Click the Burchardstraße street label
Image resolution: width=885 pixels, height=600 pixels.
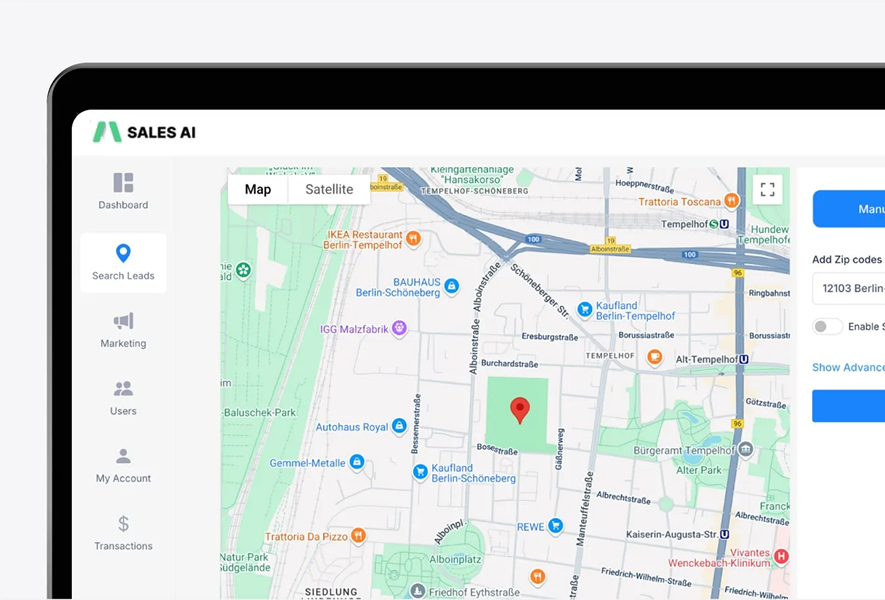[509, 364]
